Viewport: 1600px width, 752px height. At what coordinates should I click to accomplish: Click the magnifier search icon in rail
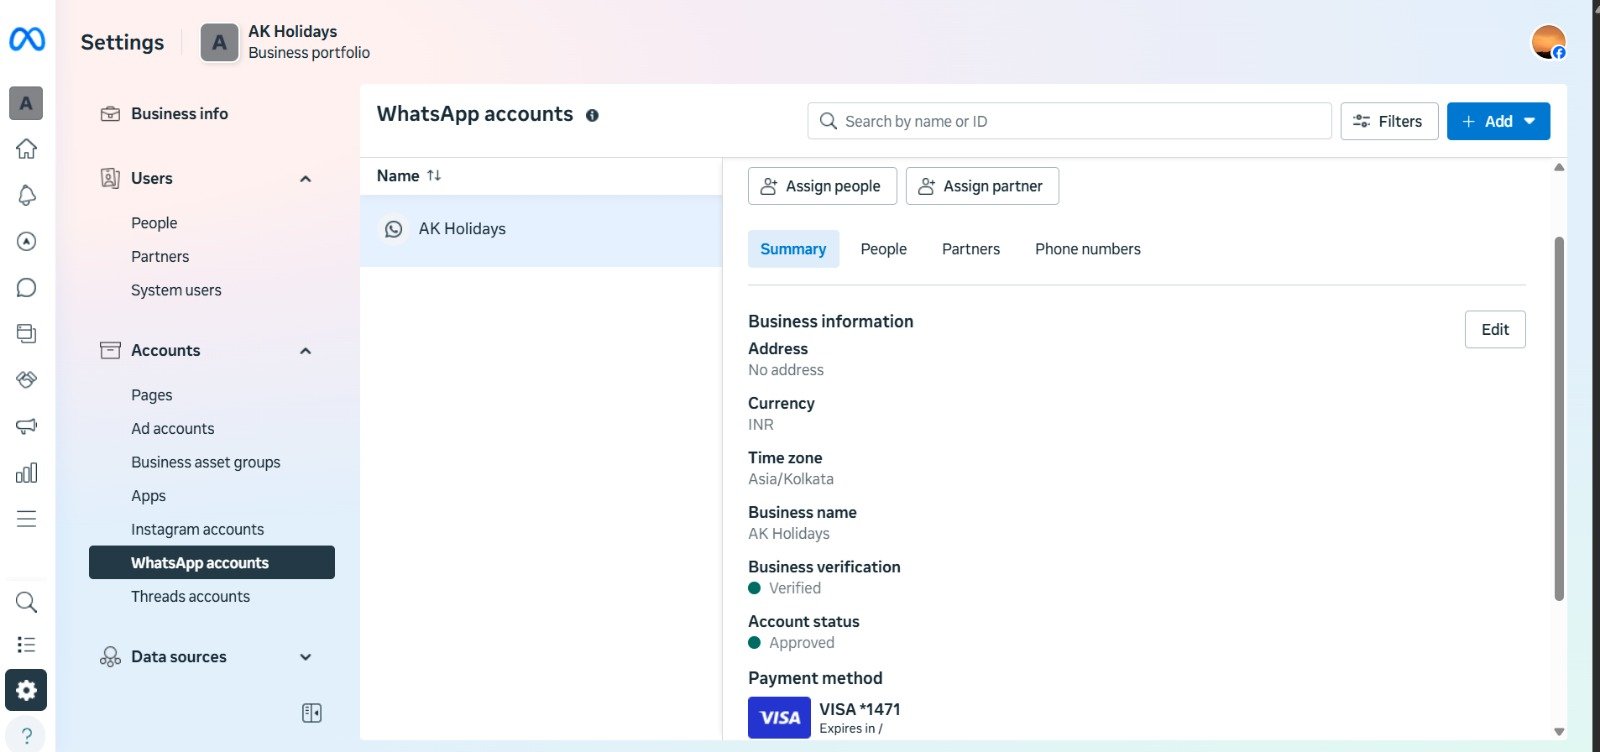[27, 602]
